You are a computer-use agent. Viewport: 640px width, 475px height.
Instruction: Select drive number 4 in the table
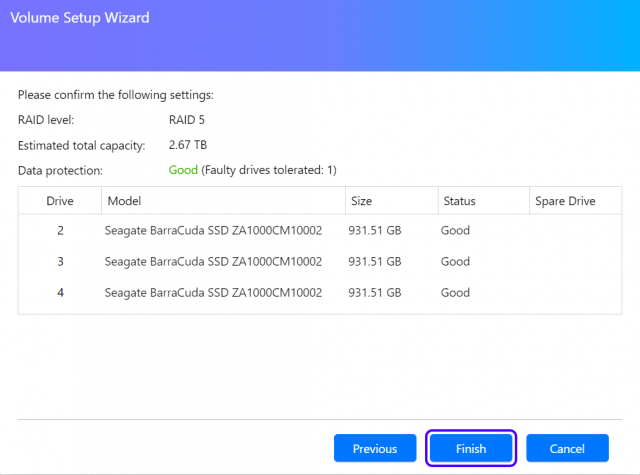[60, 293]
